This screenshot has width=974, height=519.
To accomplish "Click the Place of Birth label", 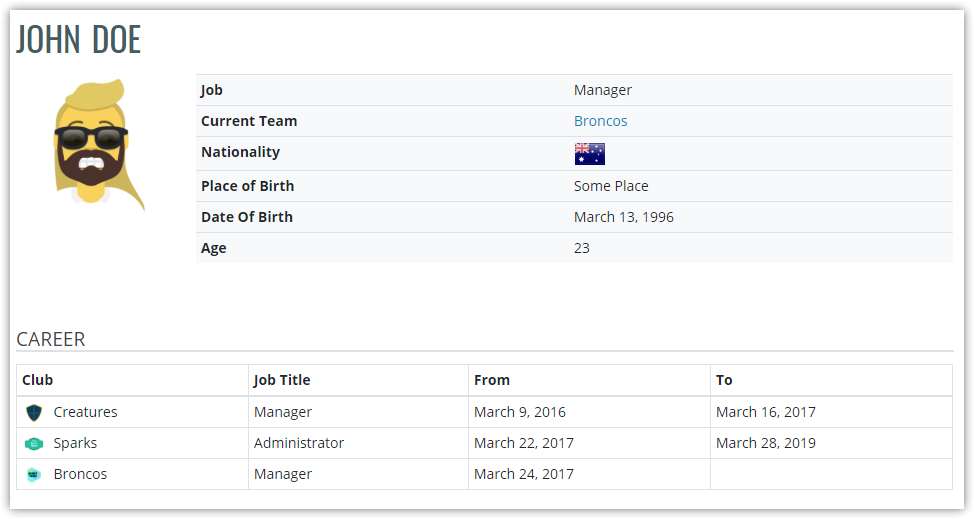I will (247, 186).
